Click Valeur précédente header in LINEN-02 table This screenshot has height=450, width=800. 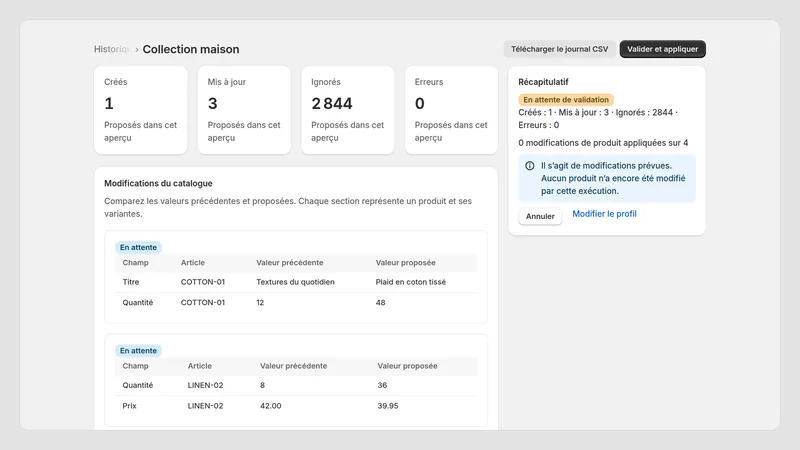tap(293, 366)
